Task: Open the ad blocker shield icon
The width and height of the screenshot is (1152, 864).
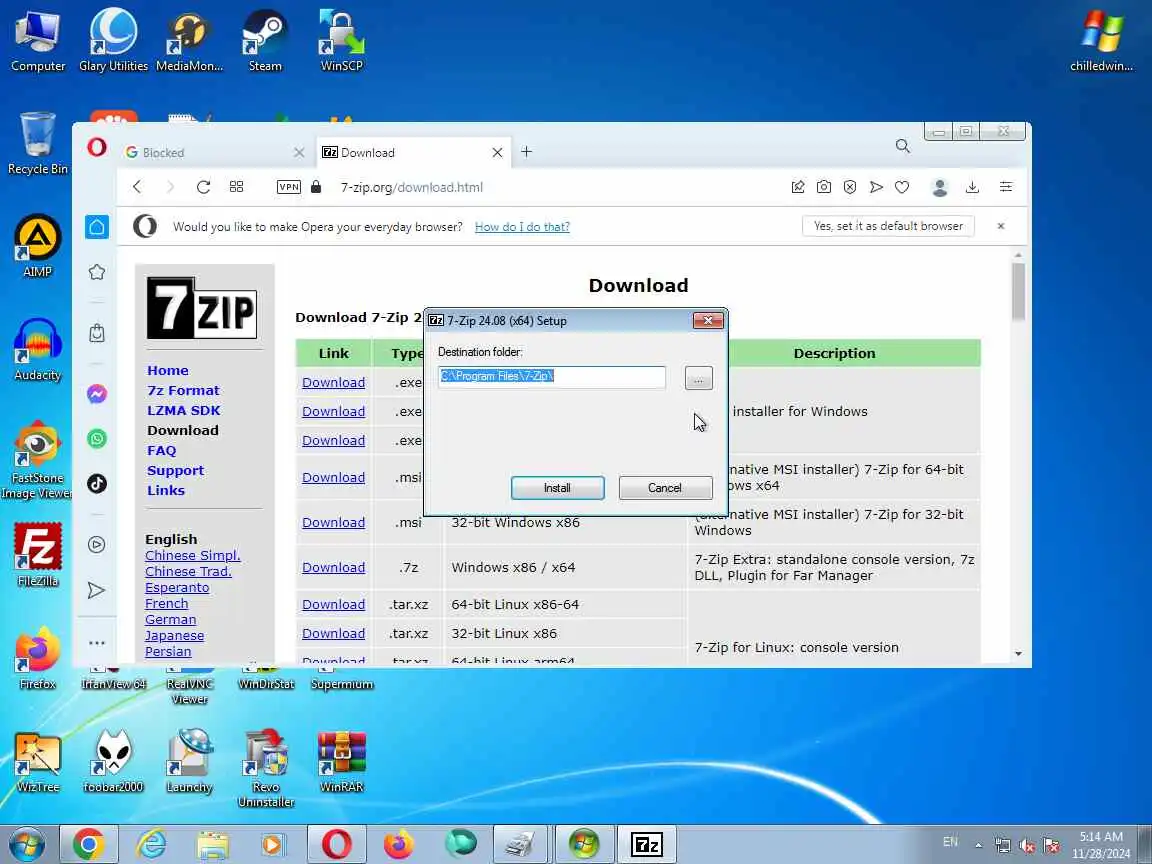Action: coord(850,187)
